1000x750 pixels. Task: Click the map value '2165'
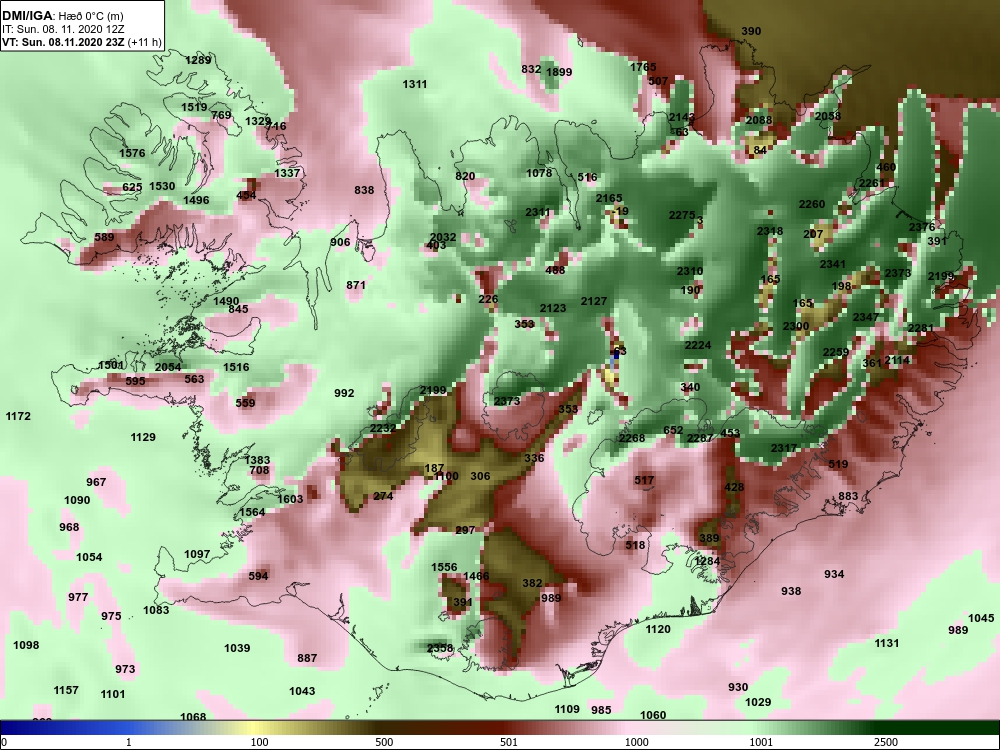[x=609, y=198]
